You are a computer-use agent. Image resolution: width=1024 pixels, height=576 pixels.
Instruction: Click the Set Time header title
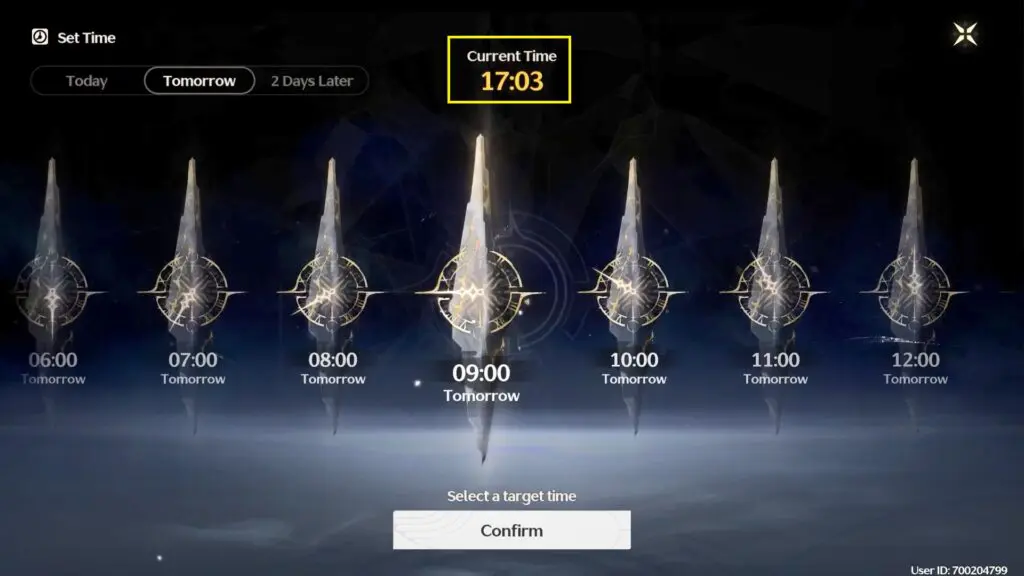click(86, 38)
